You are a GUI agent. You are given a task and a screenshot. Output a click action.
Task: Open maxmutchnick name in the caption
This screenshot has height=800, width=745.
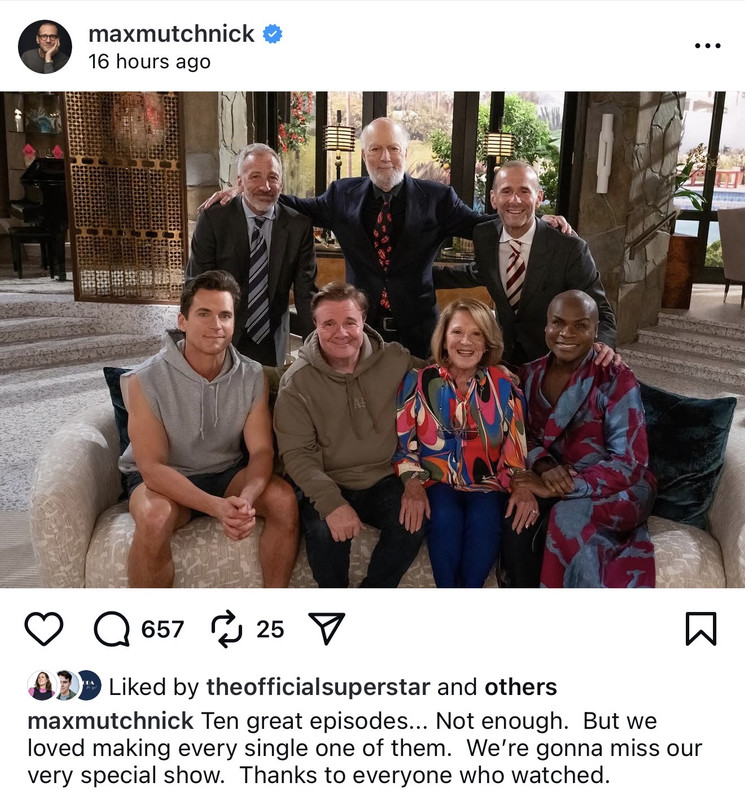tap(110, 721)
